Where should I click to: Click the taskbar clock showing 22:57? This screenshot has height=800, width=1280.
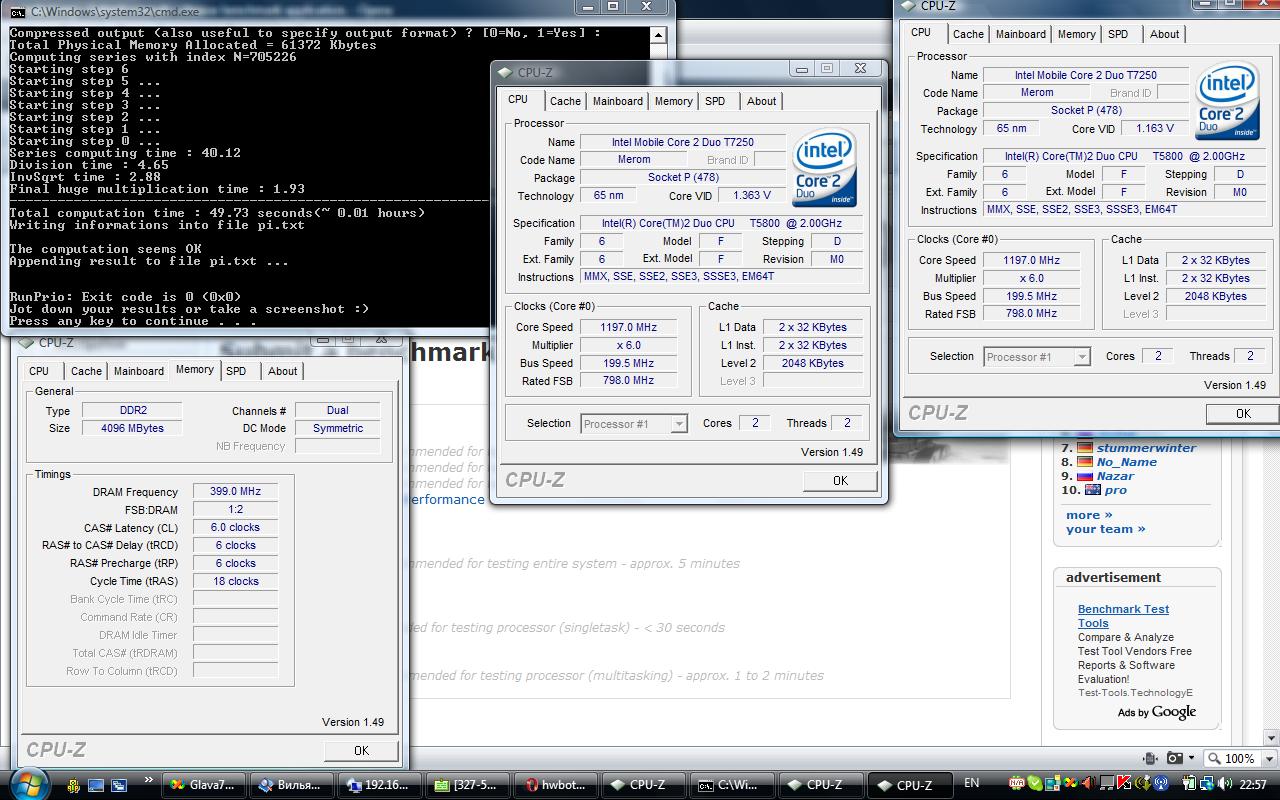(x=1252, y=785)
